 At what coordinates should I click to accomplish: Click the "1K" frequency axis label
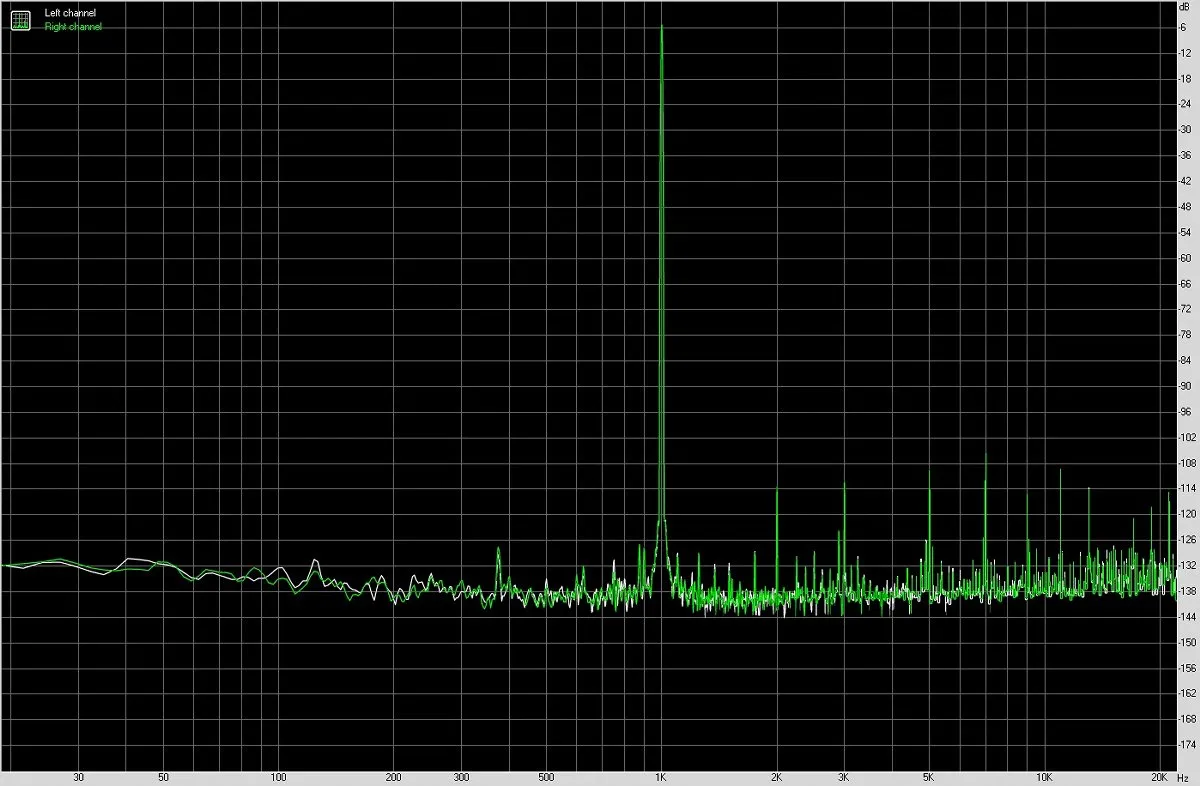[661, 777]
